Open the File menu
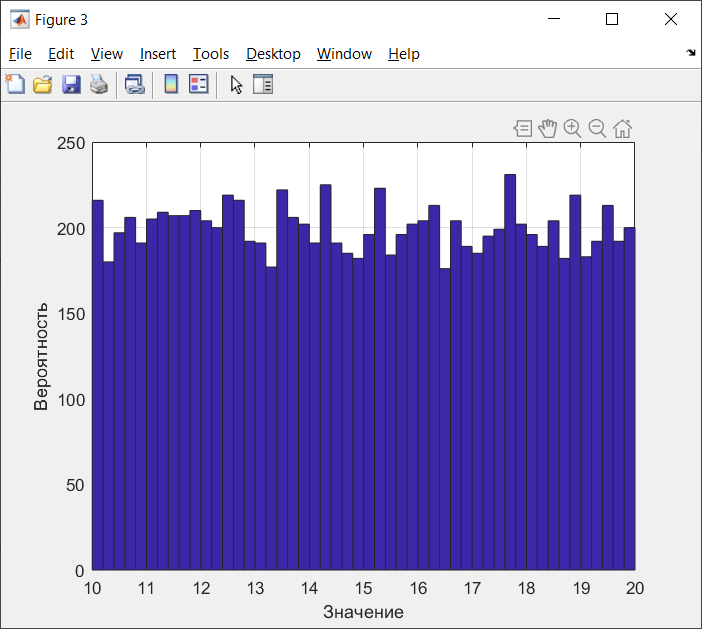 pyautogui.click(x=20, y=54)
